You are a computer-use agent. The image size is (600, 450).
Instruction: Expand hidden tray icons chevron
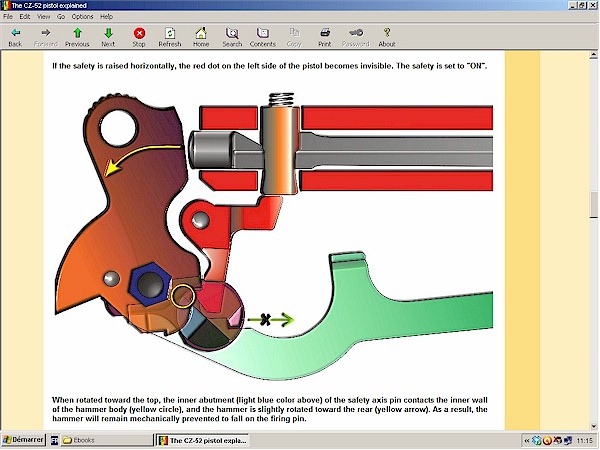(x=527, y=441)
